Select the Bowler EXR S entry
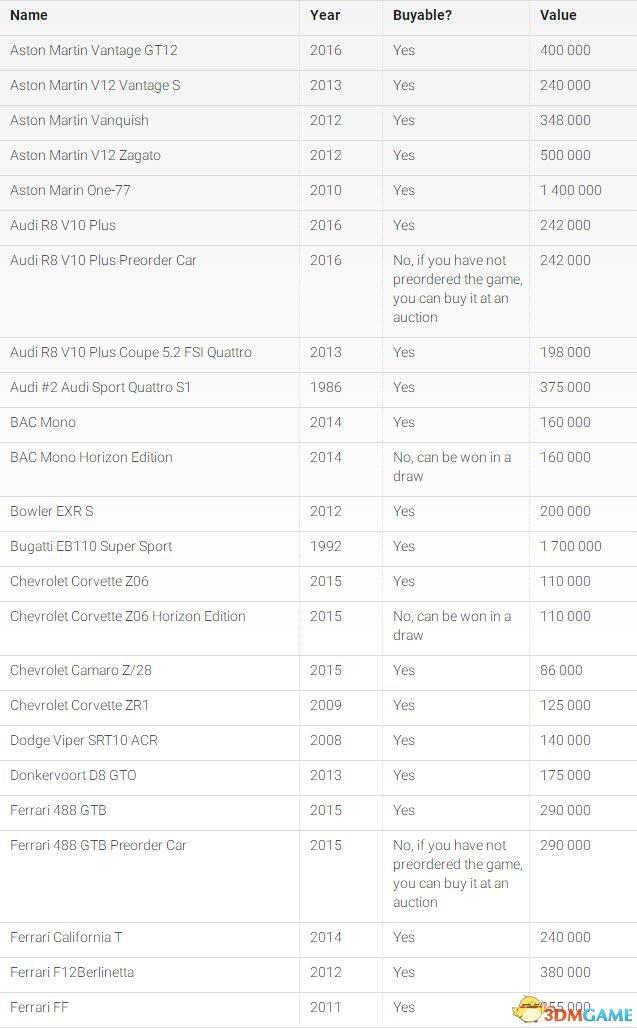 [318, 511]
